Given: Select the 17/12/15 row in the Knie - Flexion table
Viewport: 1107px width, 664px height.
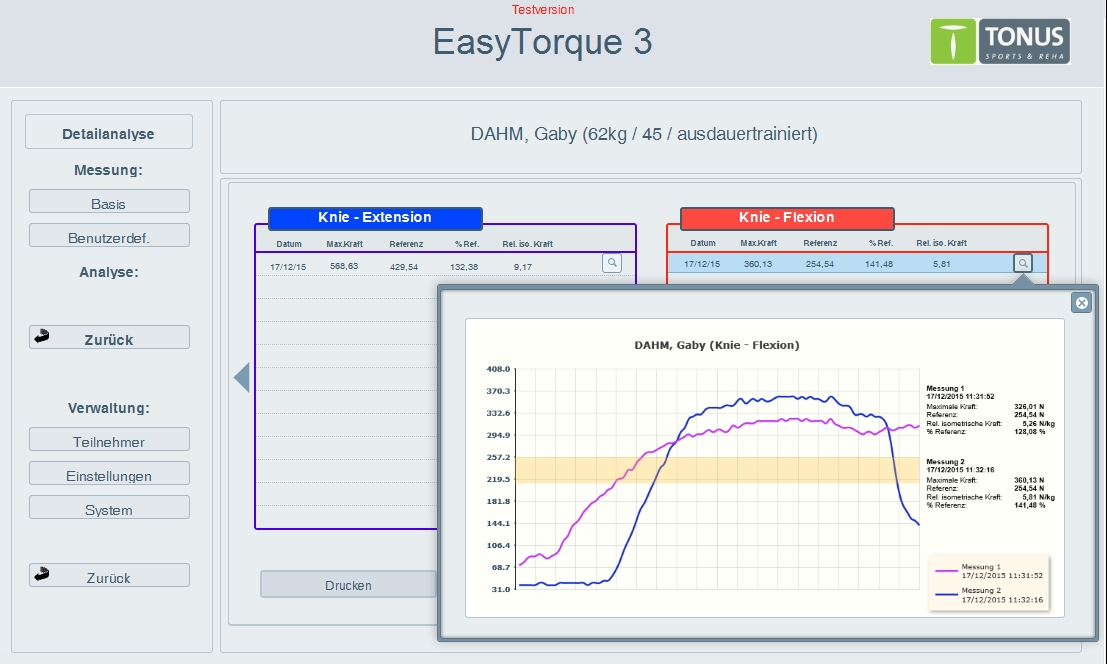Looking at the screenshot, I should point(857,264).
